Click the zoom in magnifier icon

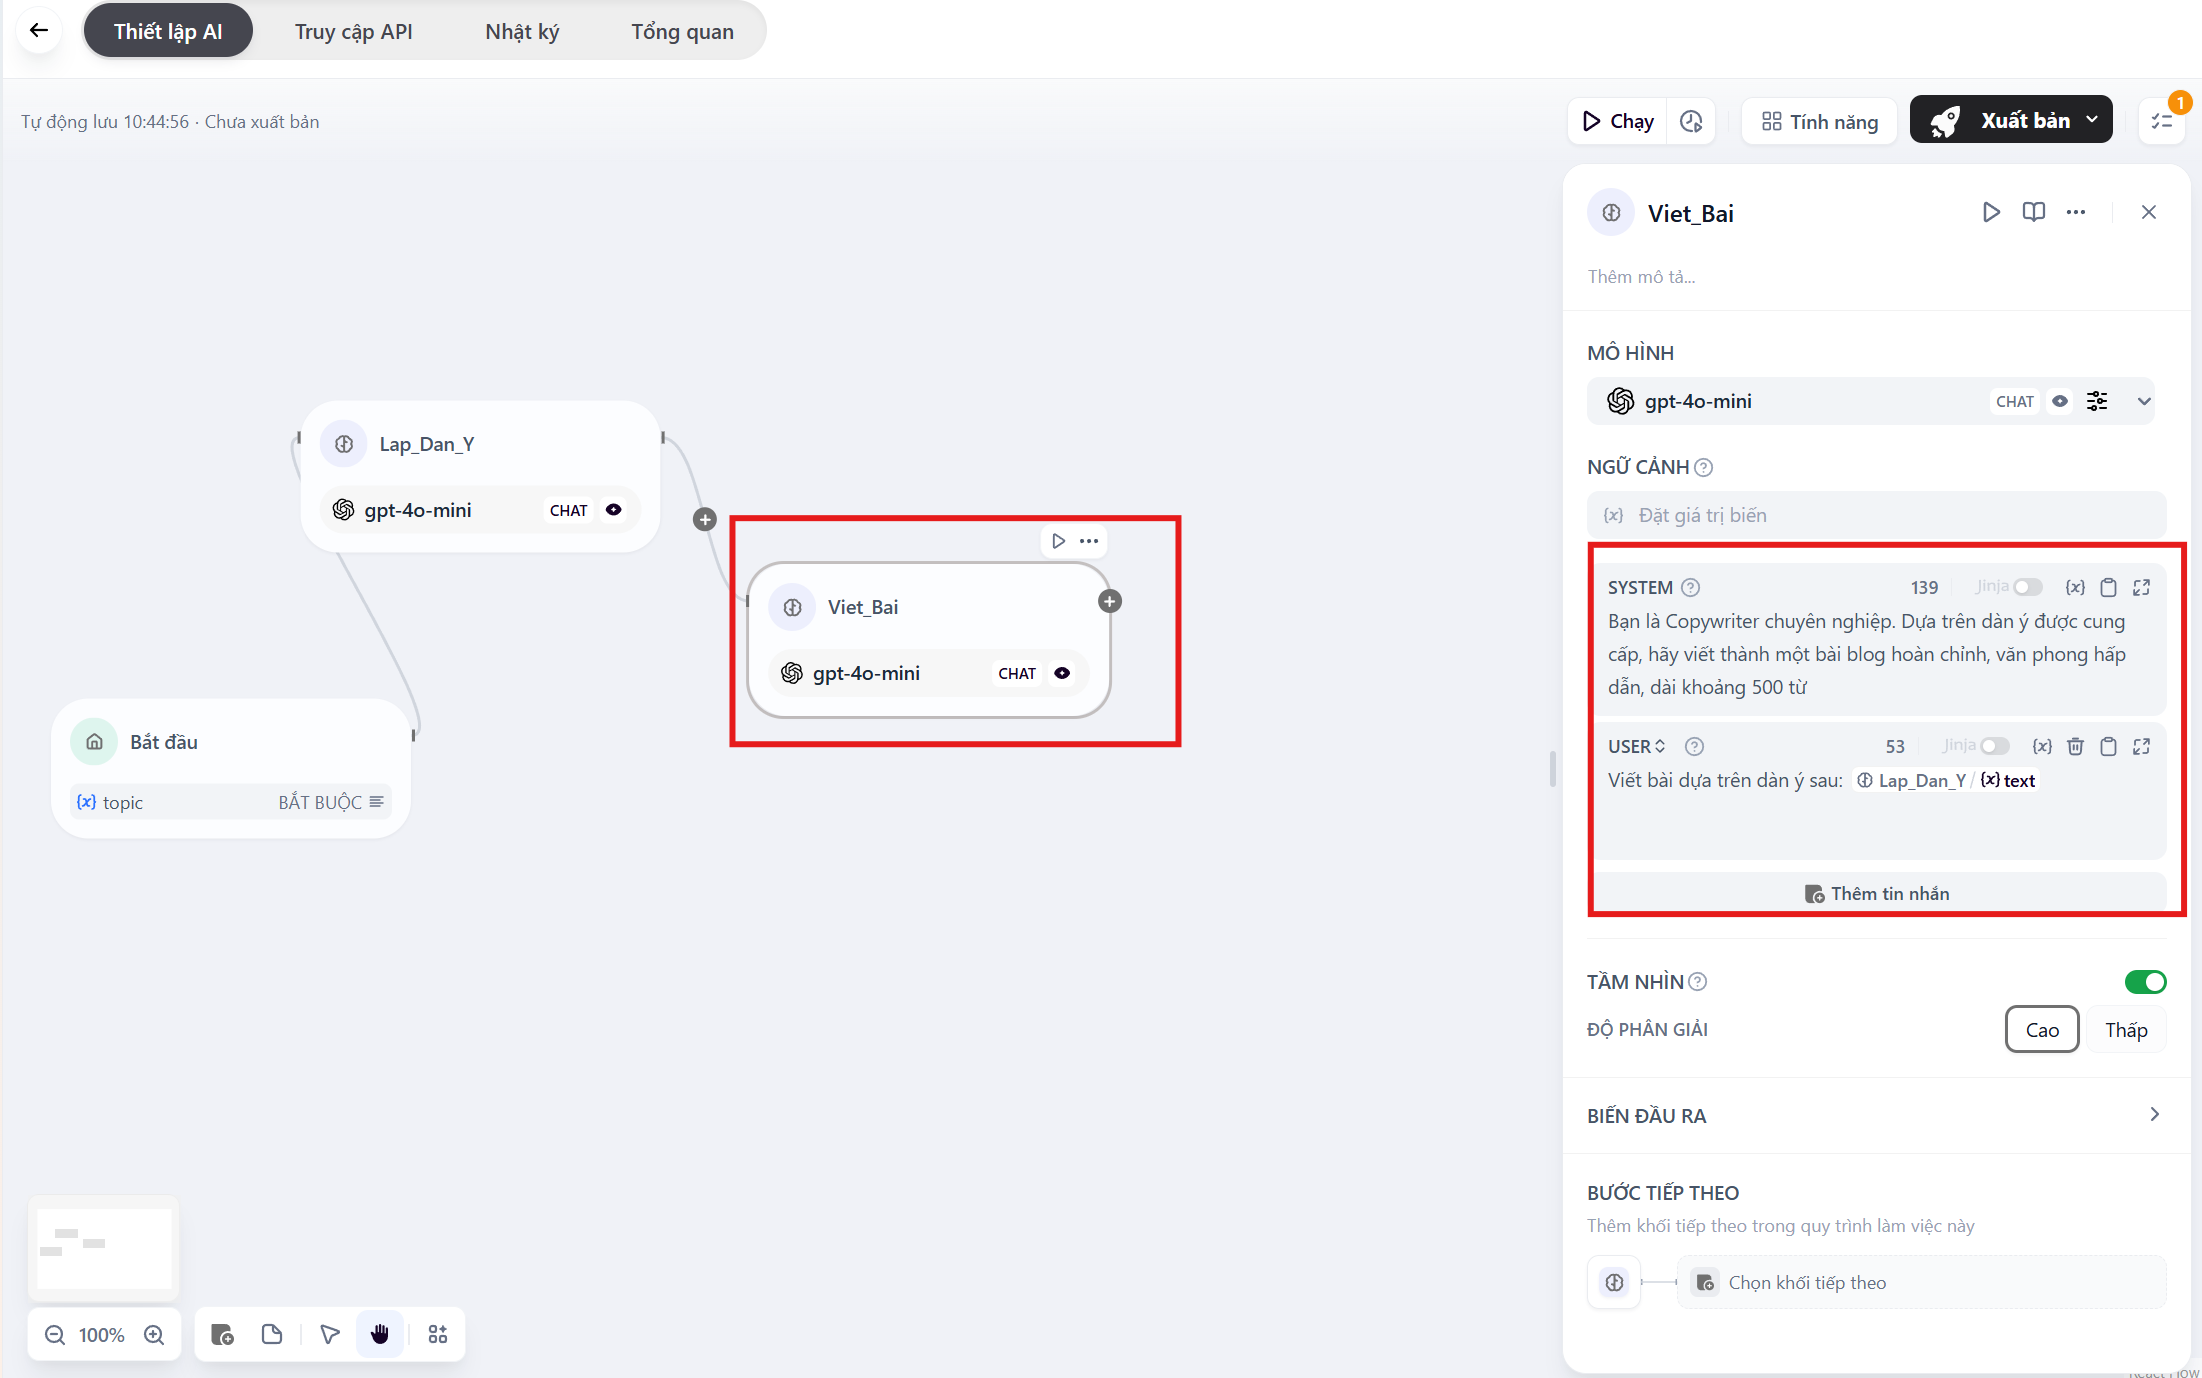click(x=154, y=1335)
